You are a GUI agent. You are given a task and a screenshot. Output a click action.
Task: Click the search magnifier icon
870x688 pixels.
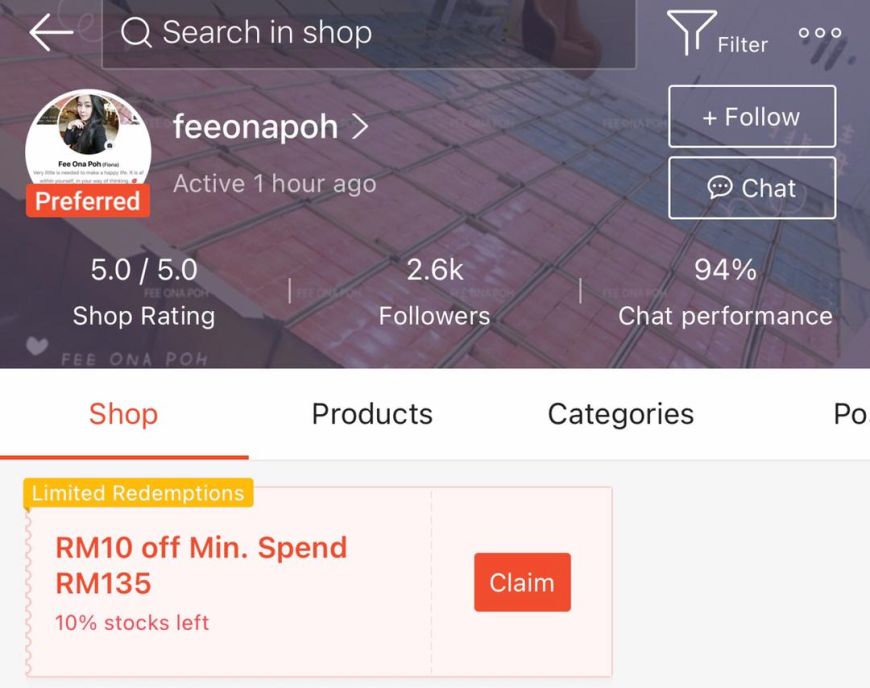(136, 33)
